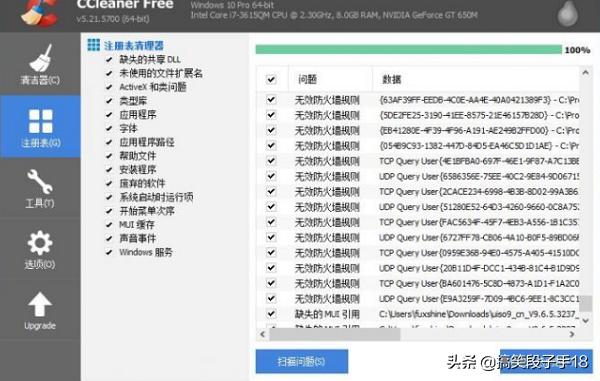The height and width of the screenshot is (381, 600).
Task: Click the 注册表清理器 heading text
Action: [134, 46]
